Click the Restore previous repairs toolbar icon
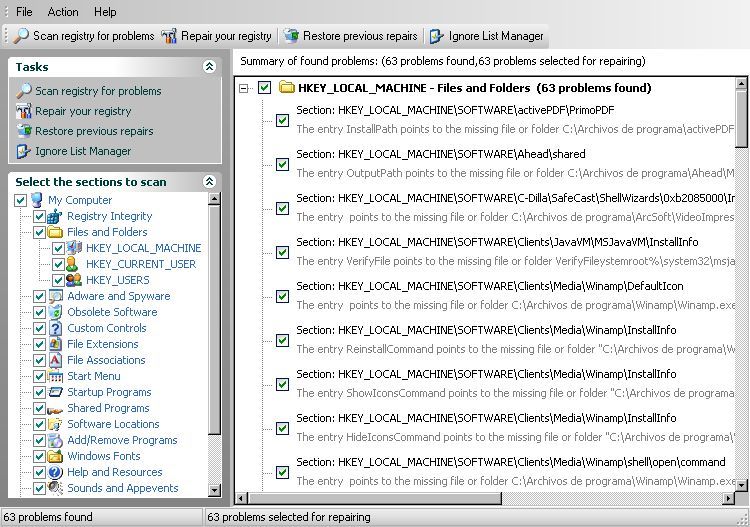 (291, 36)
